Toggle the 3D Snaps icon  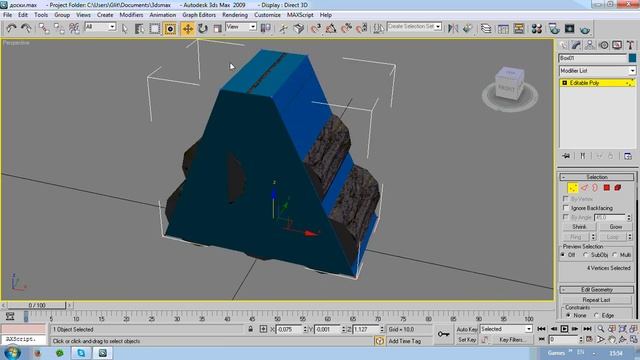[316, 29]
